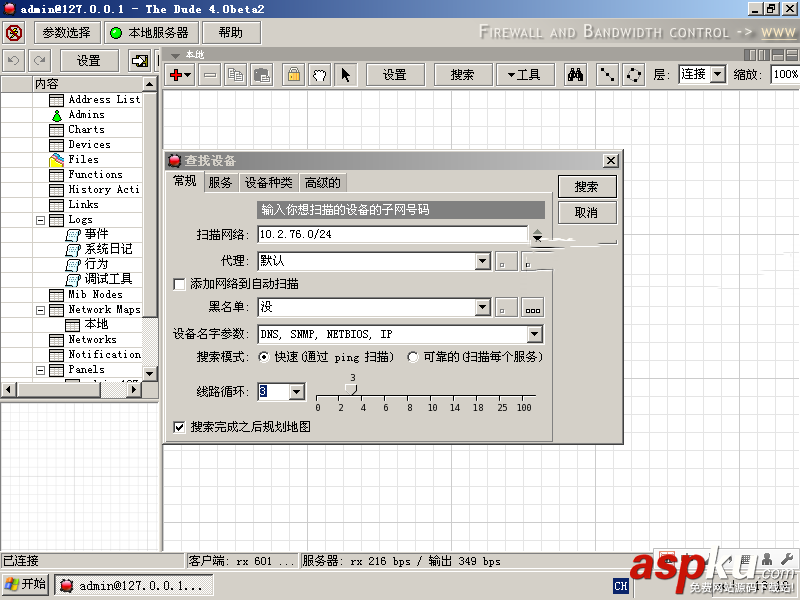Open the 线路循环 dropdown arrow

[296, 392]
